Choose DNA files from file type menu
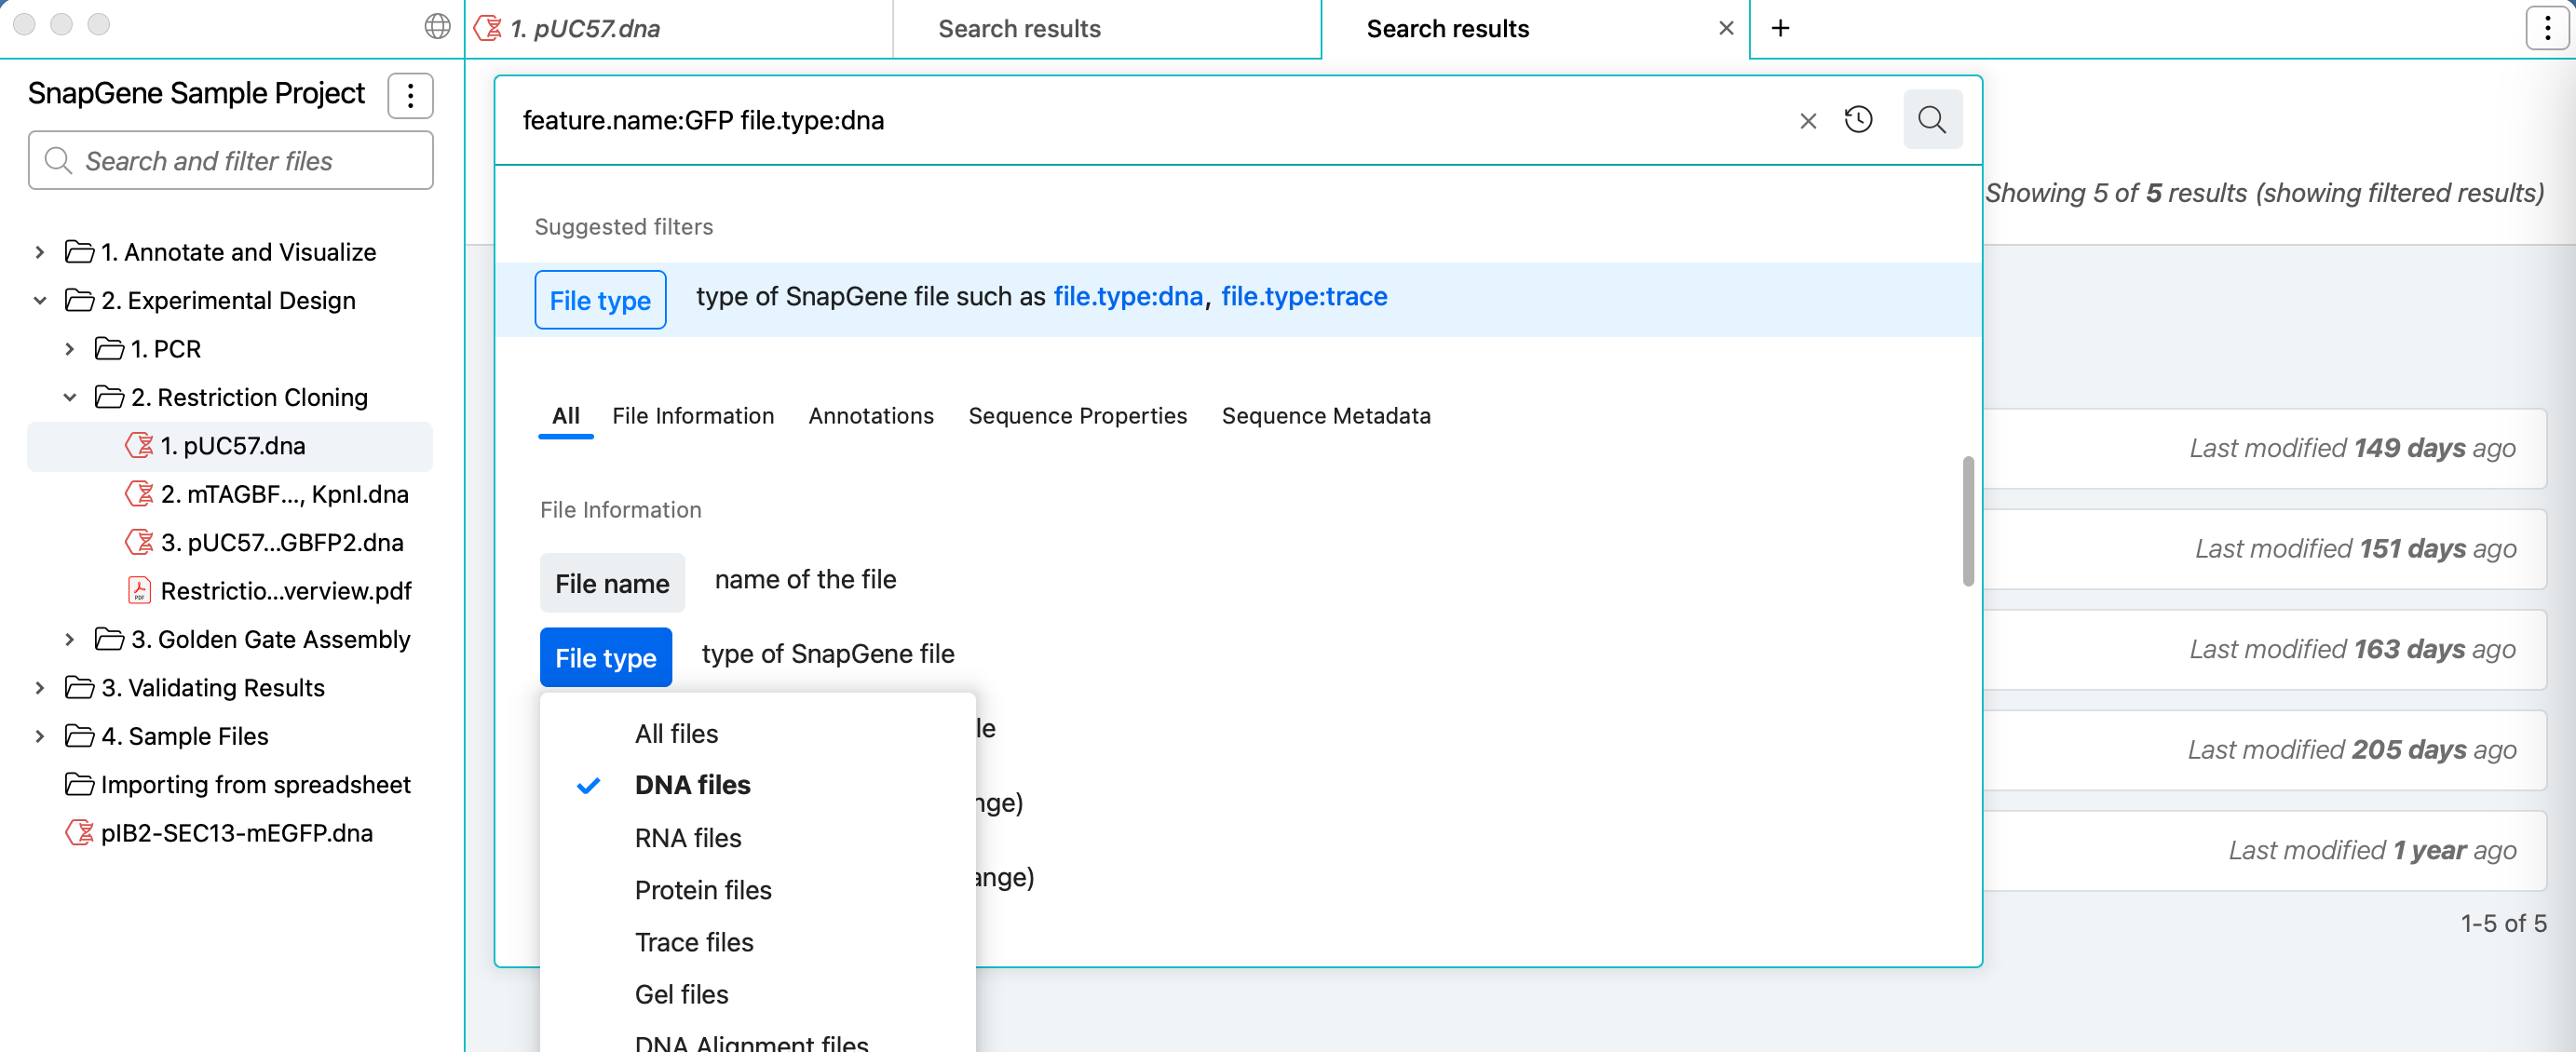Screen dimensions: 2576x1052 click(x=757, y=785)
